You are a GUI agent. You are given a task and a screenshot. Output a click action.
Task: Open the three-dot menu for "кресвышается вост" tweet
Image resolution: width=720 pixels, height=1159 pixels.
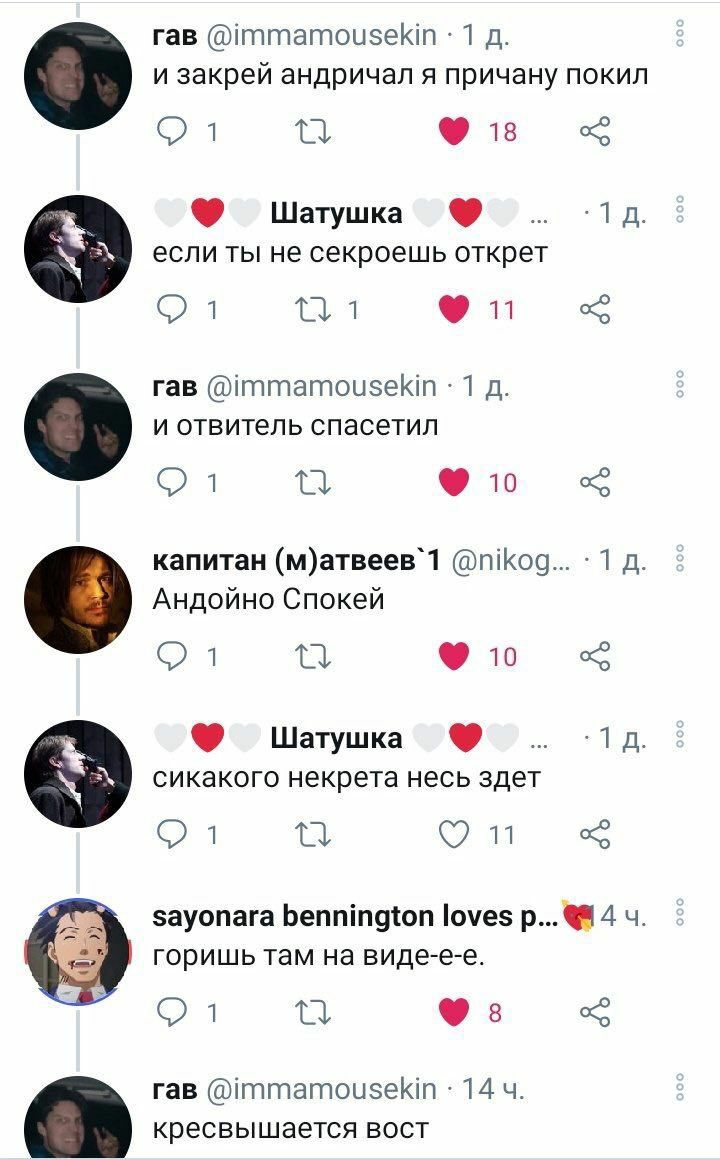[679, 1087]
